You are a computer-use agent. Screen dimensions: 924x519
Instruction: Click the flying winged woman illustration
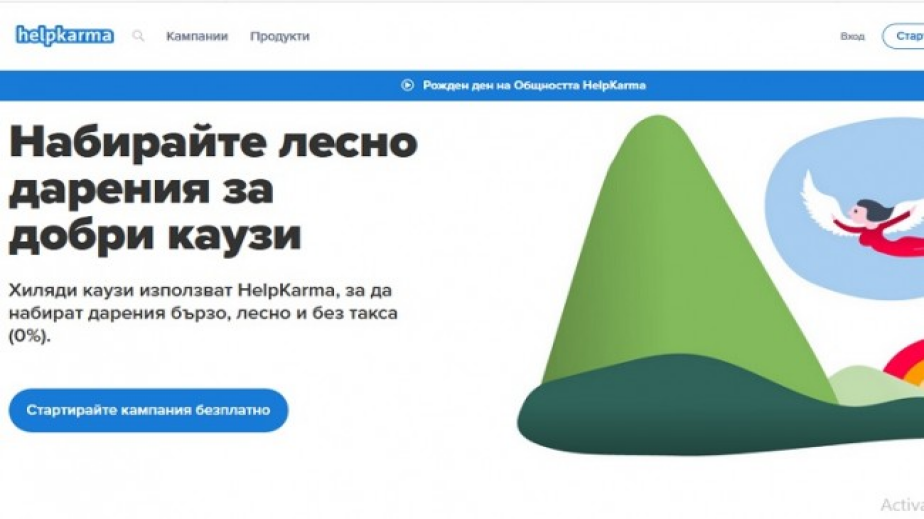pos(862,213)
